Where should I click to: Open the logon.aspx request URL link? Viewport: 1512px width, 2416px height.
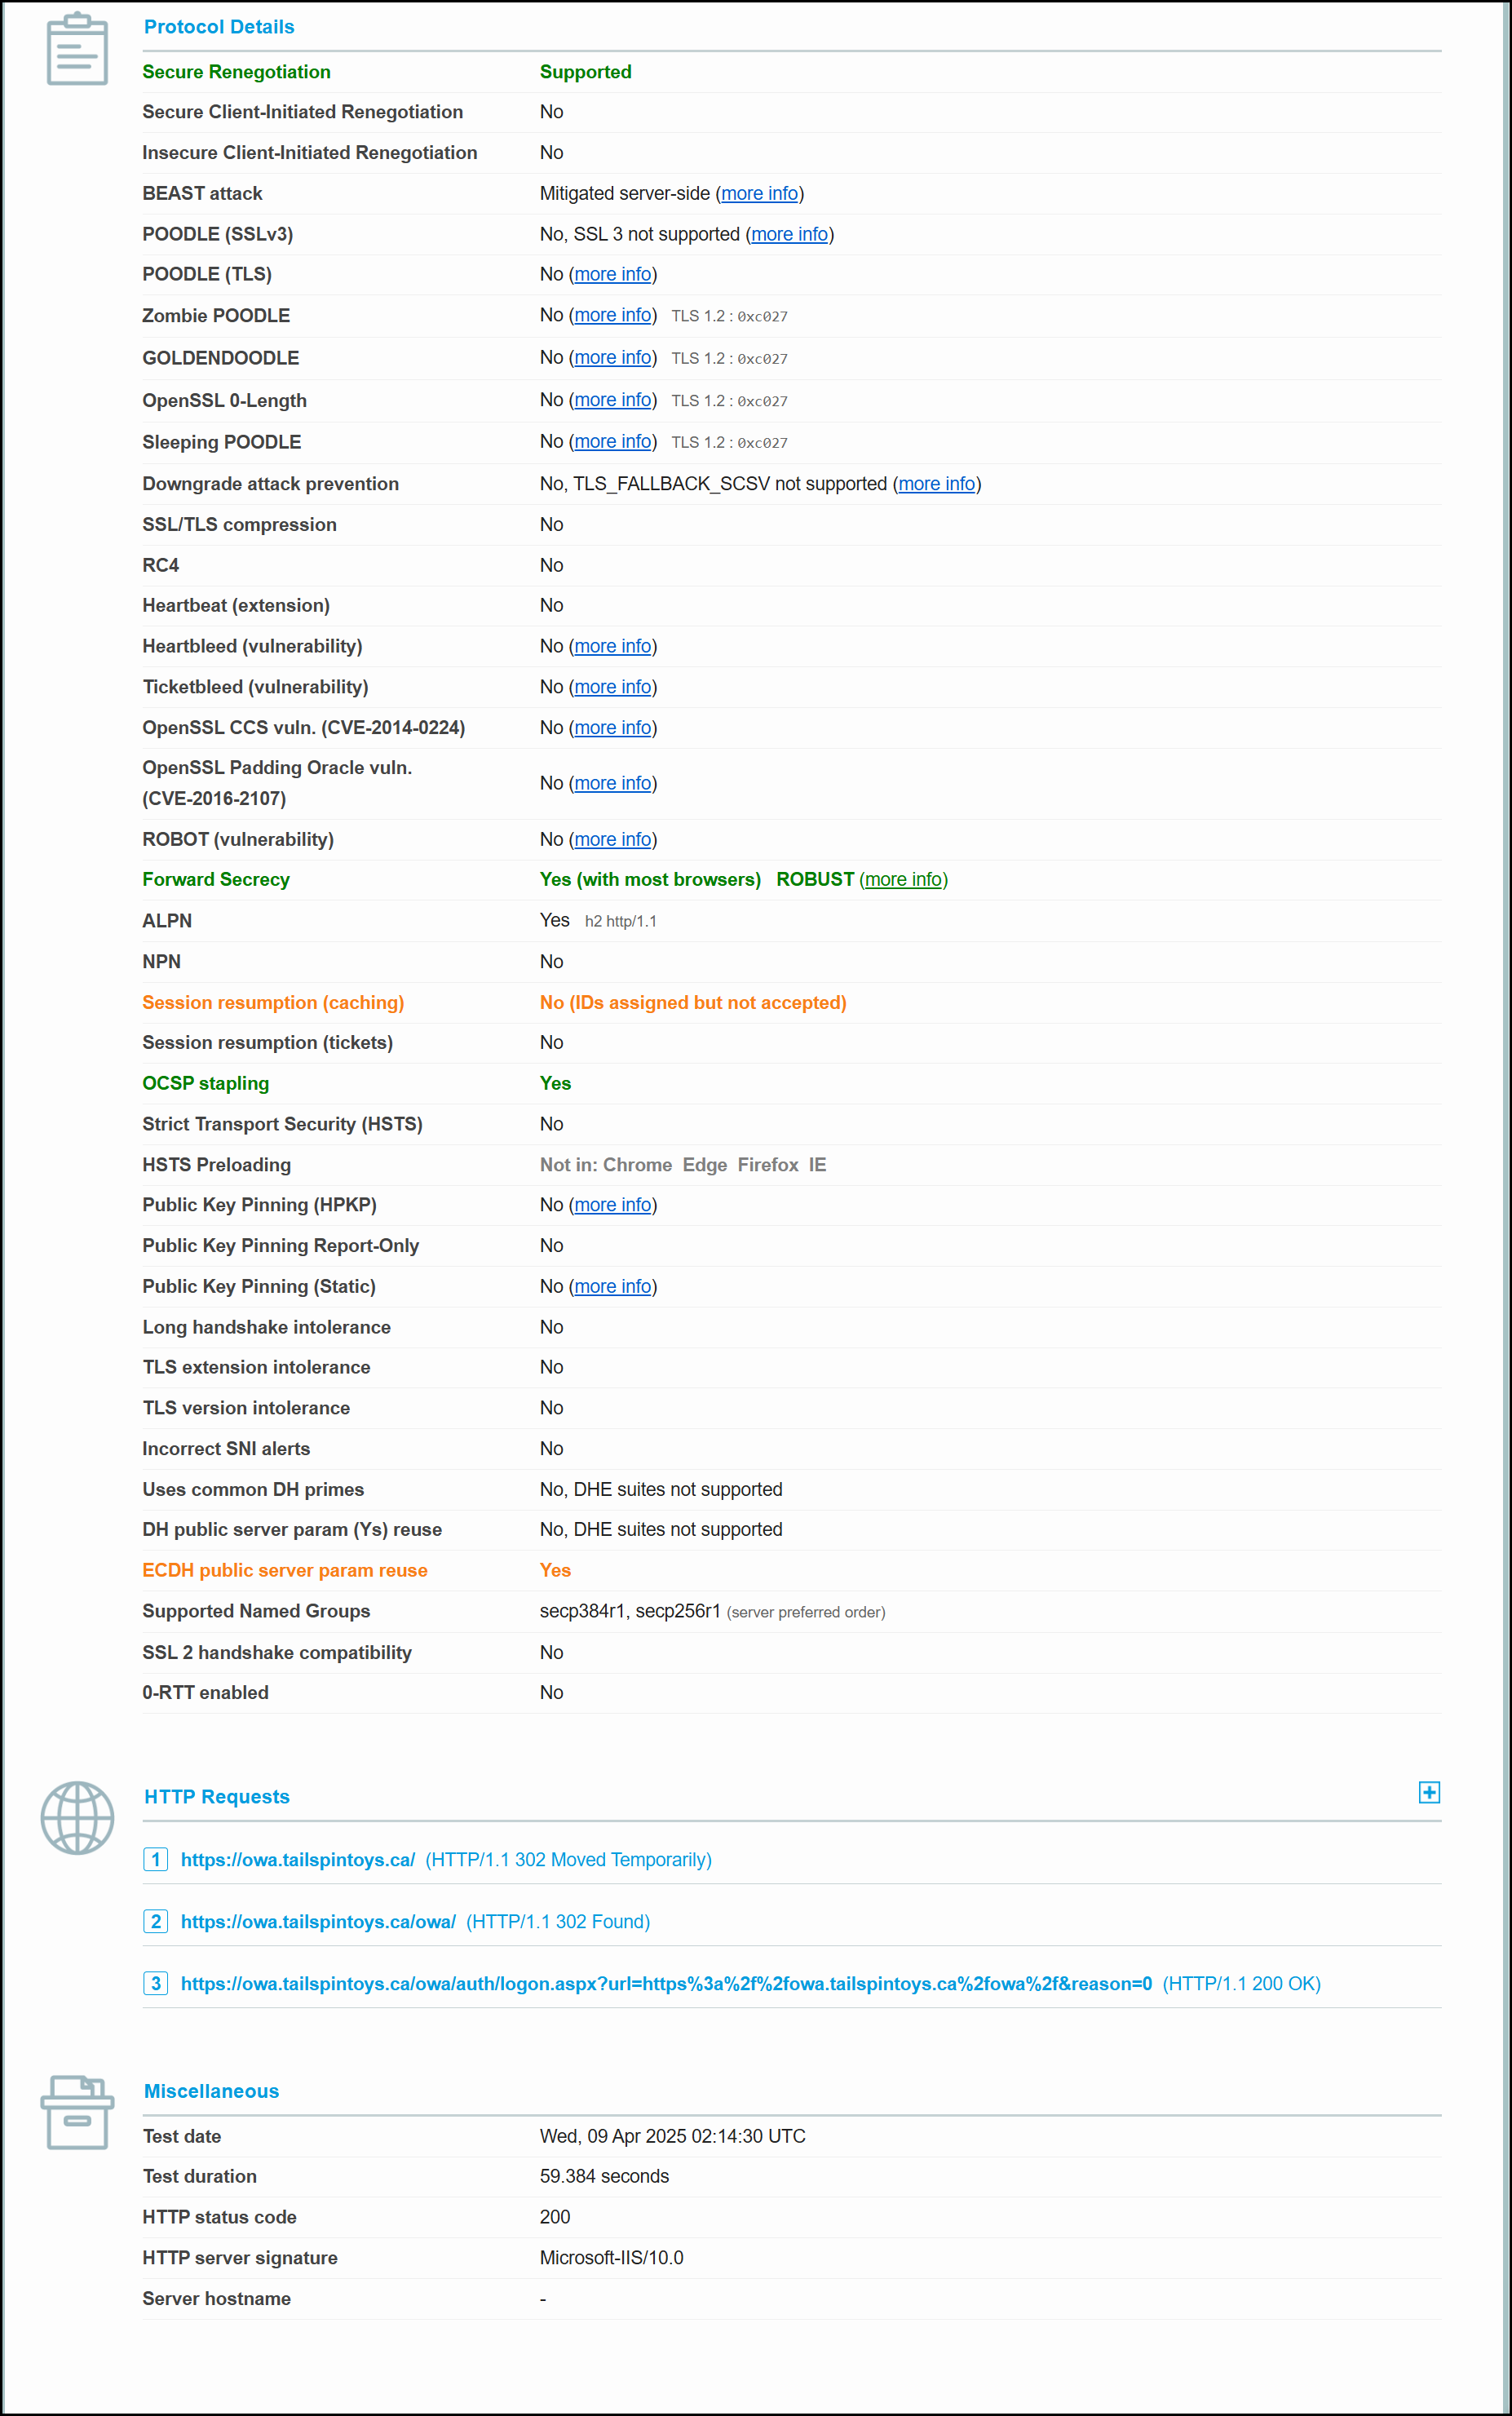[x=666, y=1984]
